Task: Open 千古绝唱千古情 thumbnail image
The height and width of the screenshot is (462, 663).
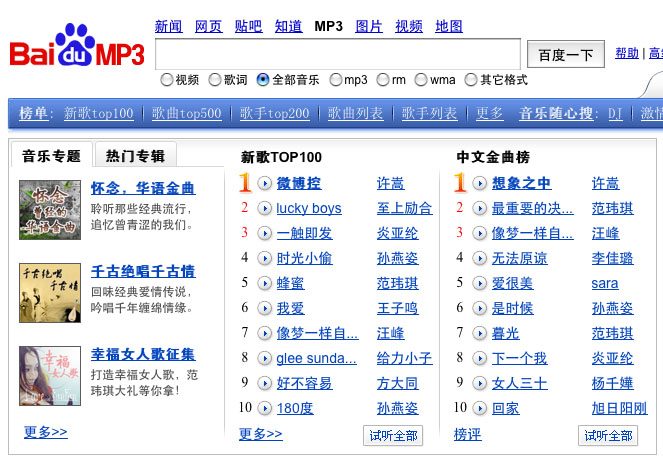Action: click(50, 293)
